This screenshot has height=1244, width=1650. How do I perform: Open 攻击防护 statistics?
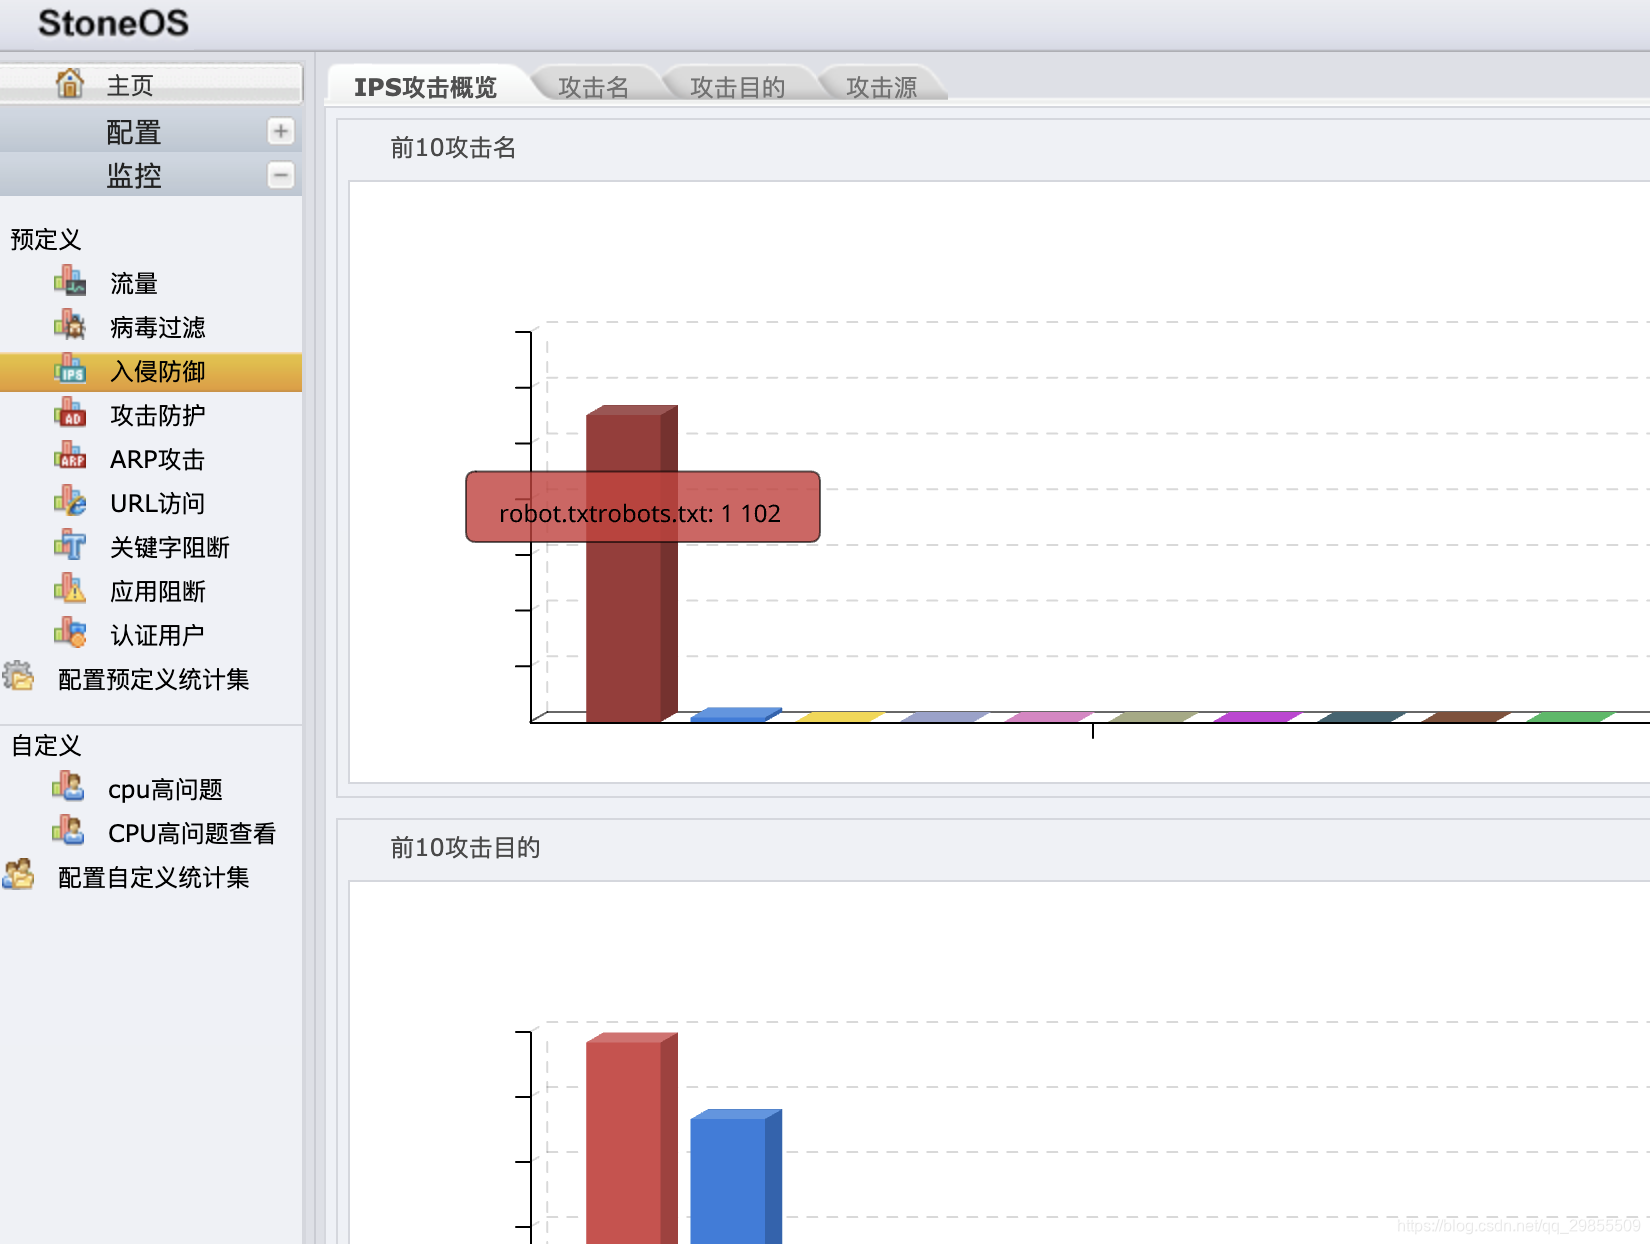click(158, 415)
